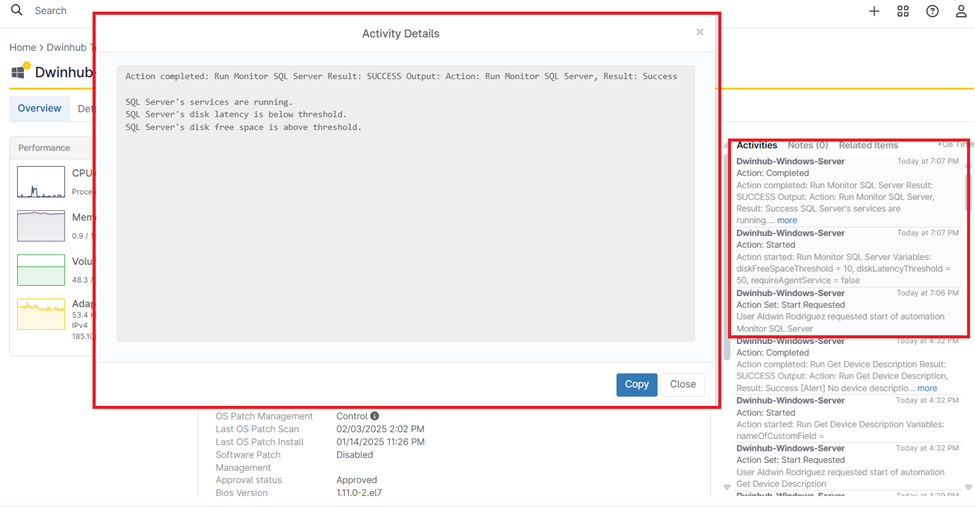975x507 pixels.
Task: Click 'Action: Started' at 7:07 PM activity
Action: [765, 244]
